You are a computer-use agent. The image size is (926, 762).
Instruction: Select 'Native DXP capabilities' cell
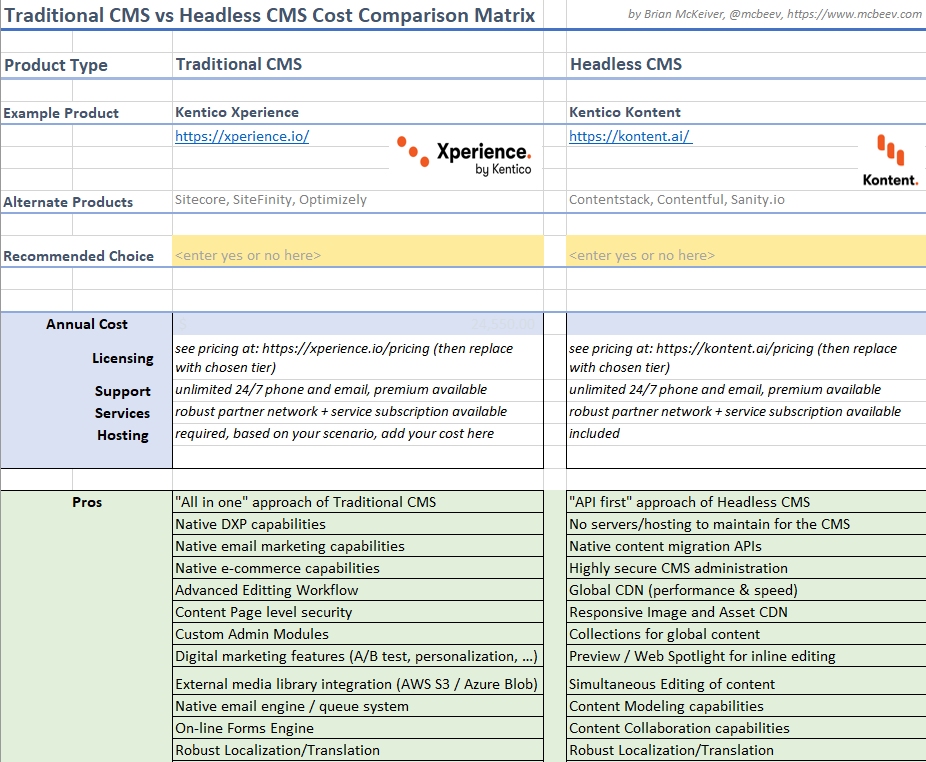[358, 524]
